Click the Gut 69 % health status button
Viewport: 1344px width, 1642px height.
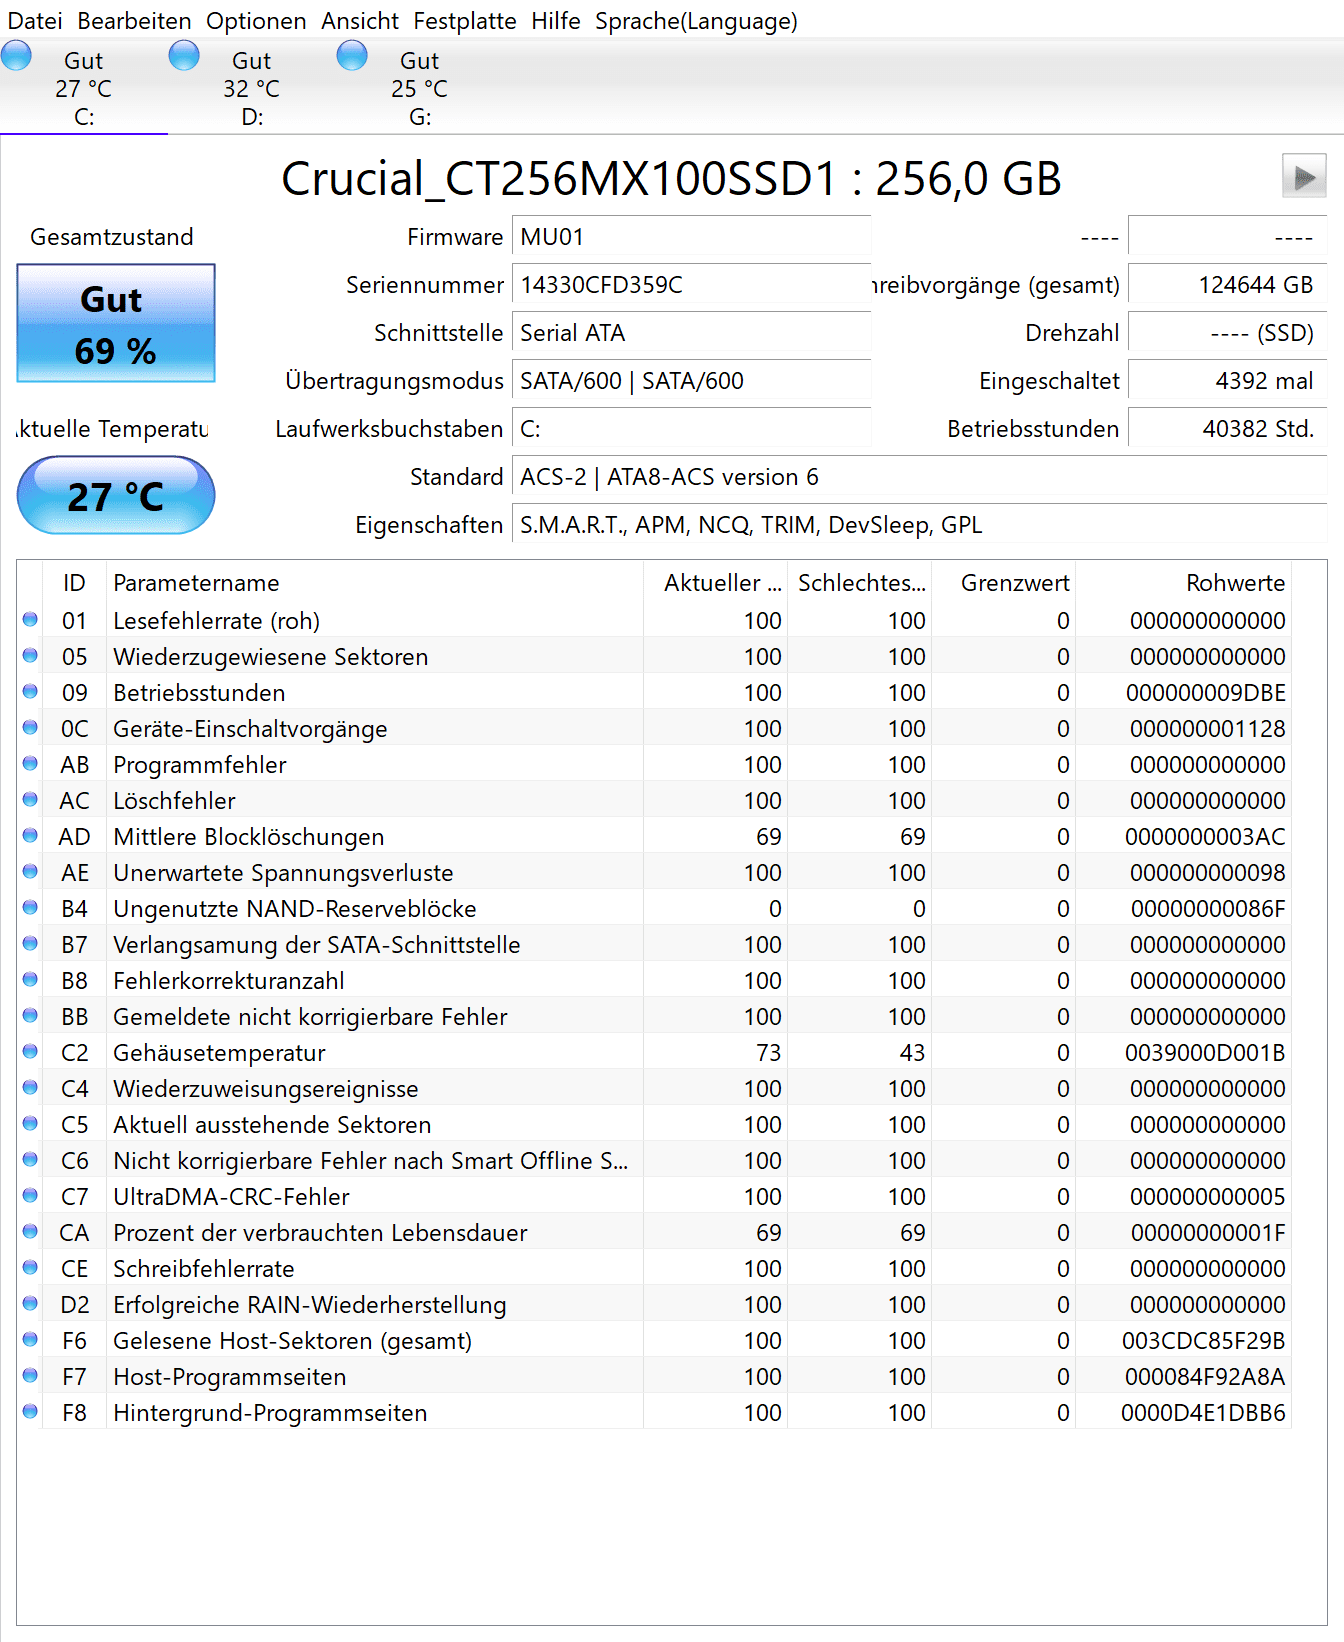coord(116,323)
